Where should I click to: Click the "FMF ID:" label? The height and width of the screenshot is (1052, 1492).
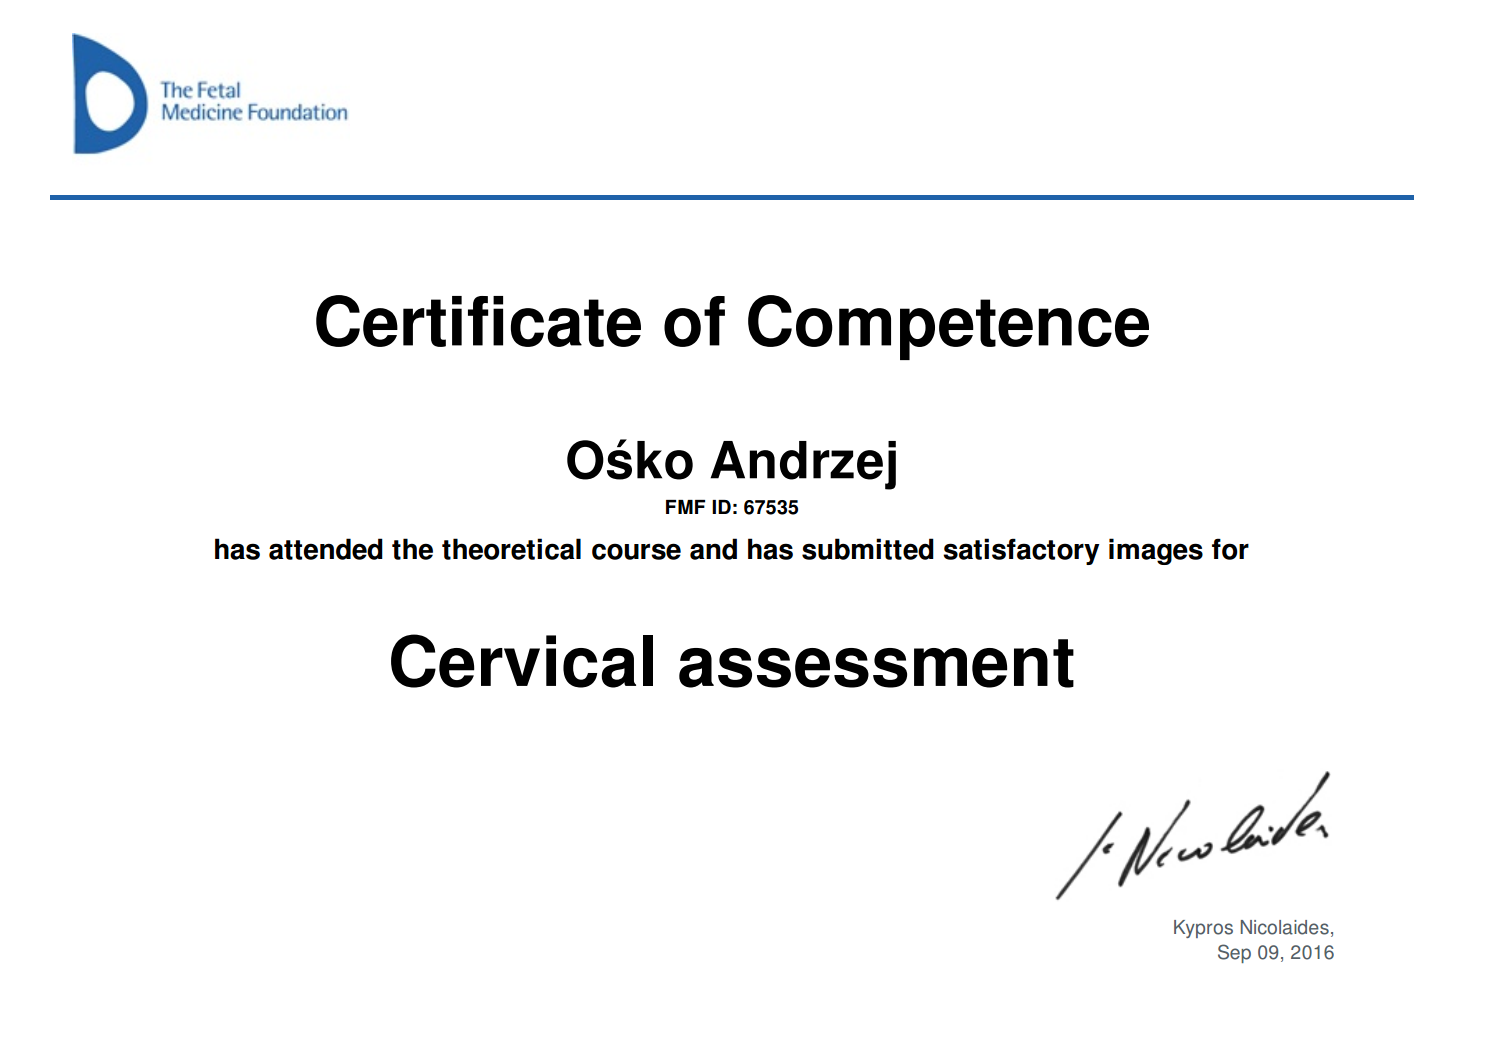point(701,508)
